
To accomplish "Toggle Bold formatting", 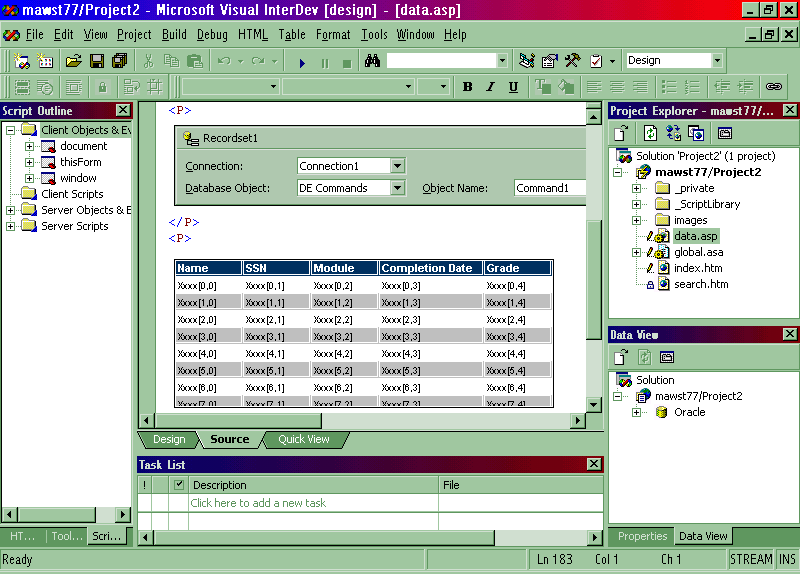I will point(467,87).
